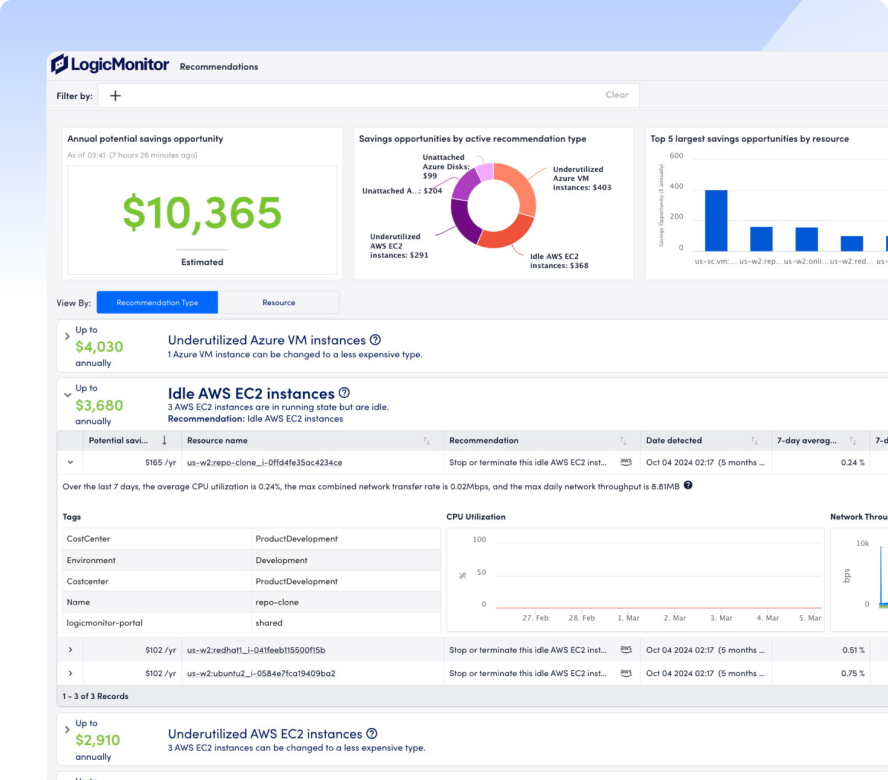The width and height of the screenshot is (888, 780).
Task: Open the us-w2:ubuntu2 resource link
Action: pyautogui.click(x=261, y=673)
